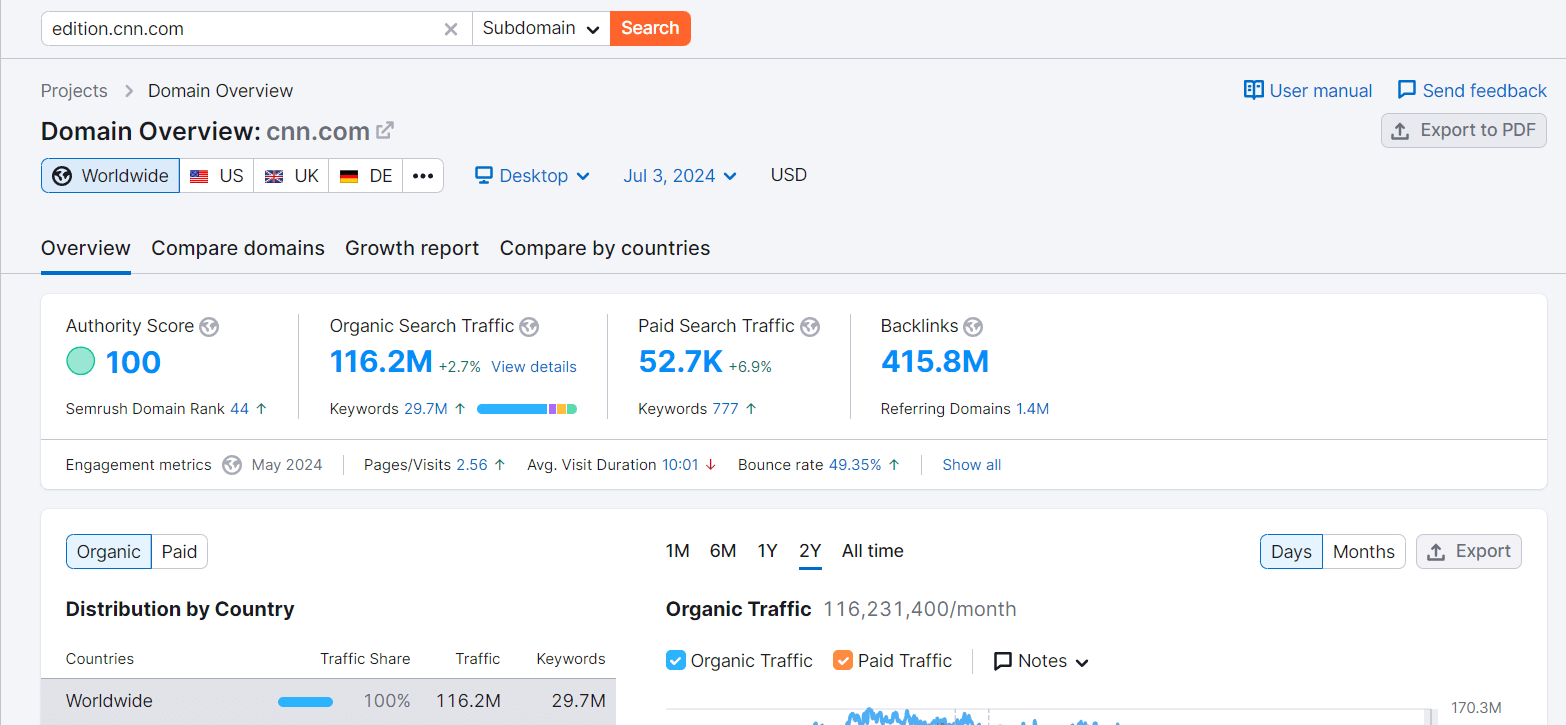This screenshot has height=725, width=1566.
Task: Click the Worldwide globe icon in database selector
Action: [x=62, y=176]
